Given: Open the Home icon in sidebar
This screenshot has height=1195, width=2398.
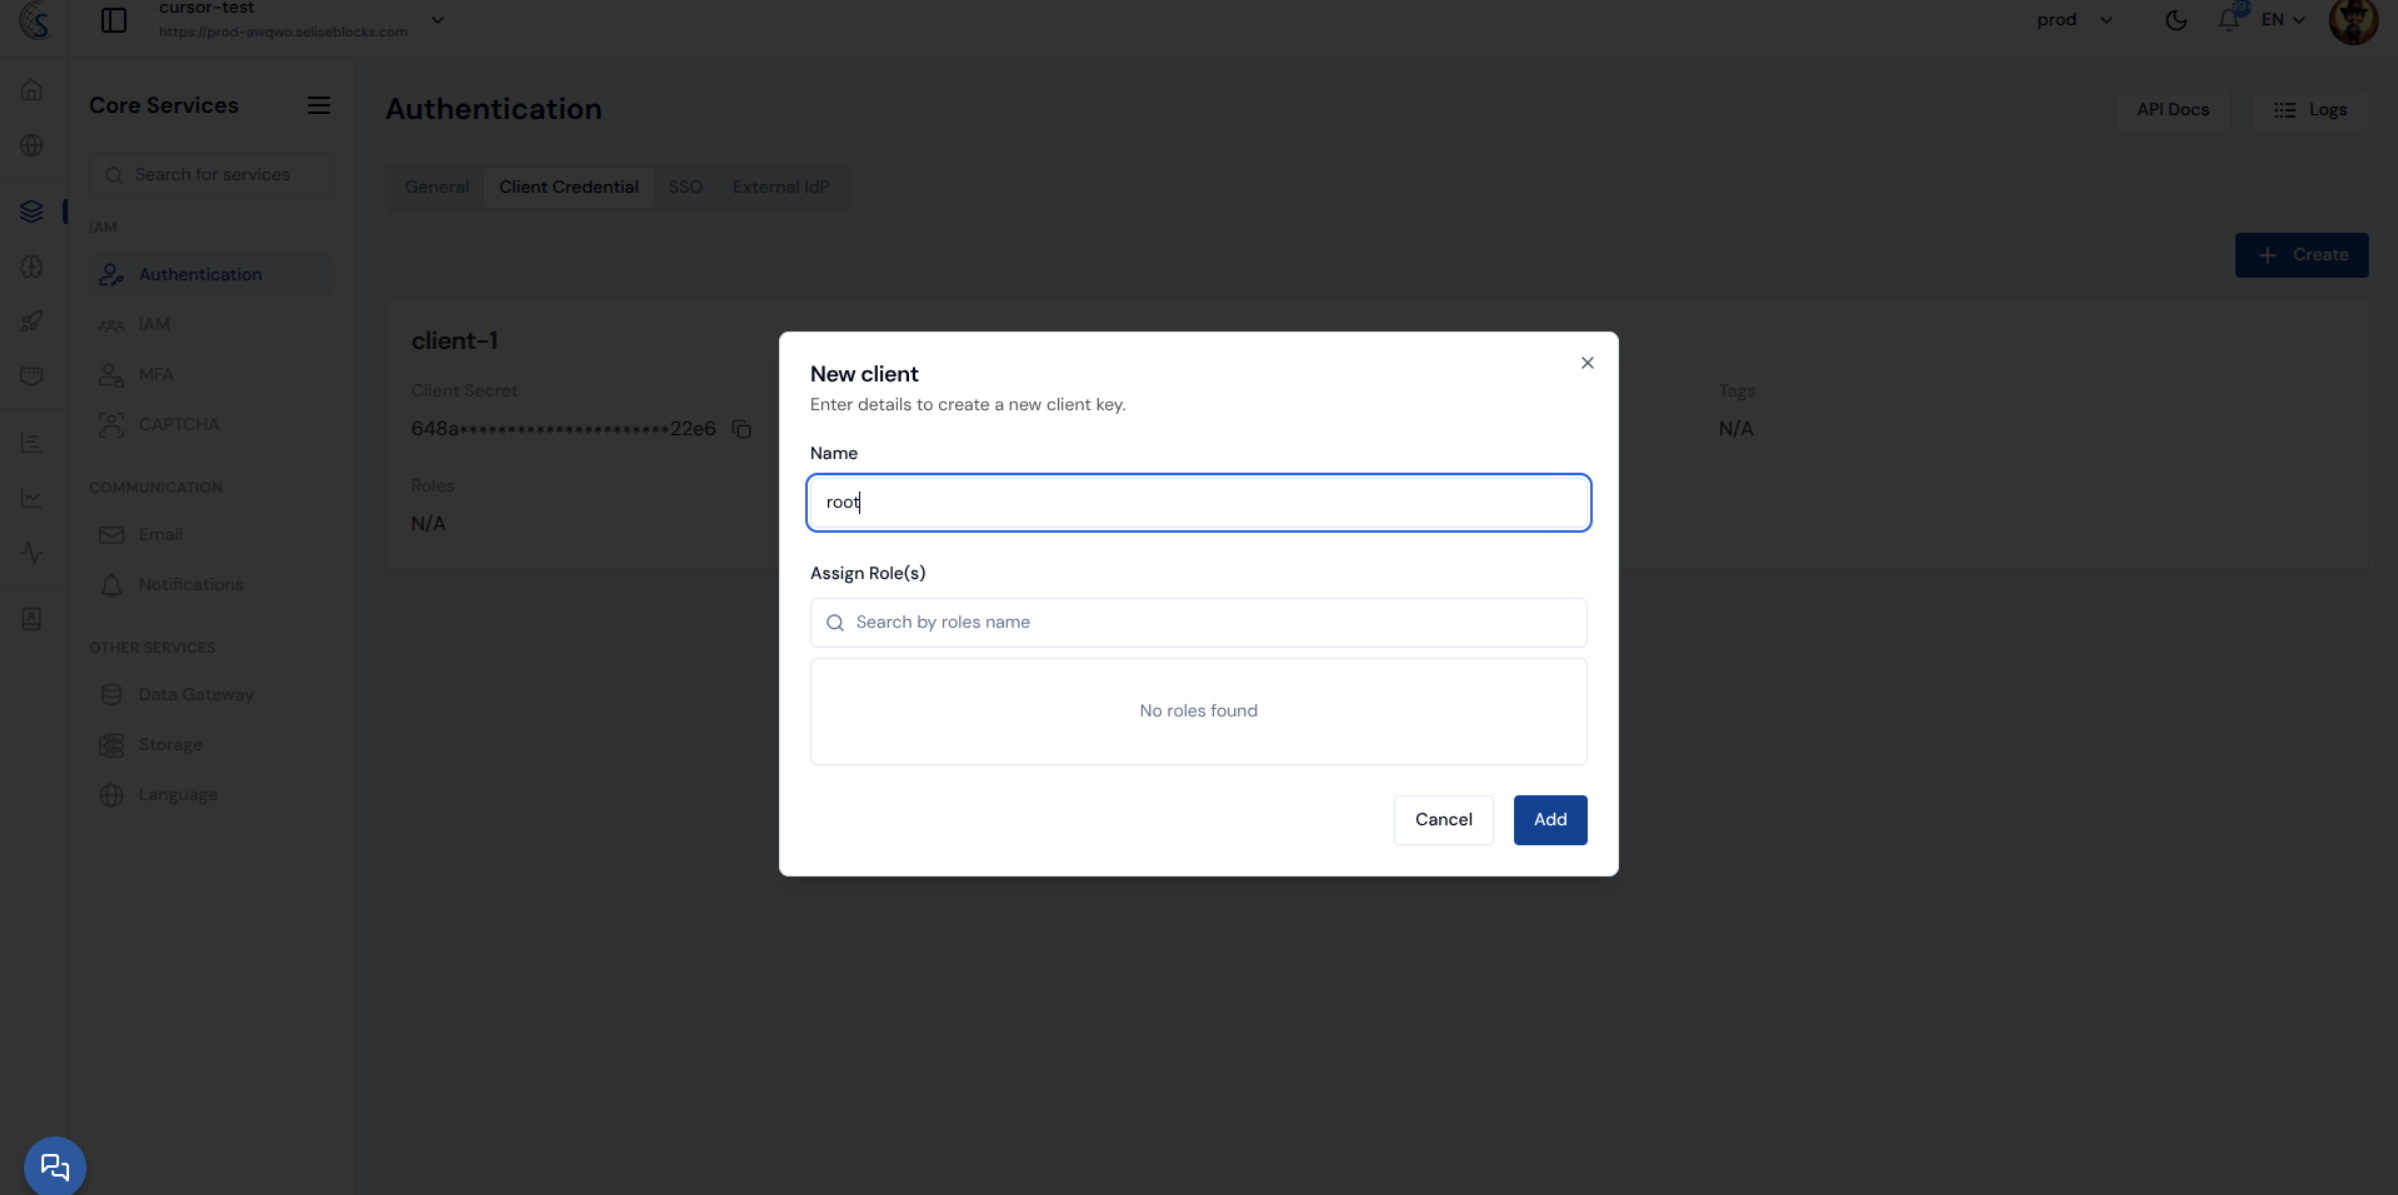Looking at the screenshot, I should [x=32, y=89].
